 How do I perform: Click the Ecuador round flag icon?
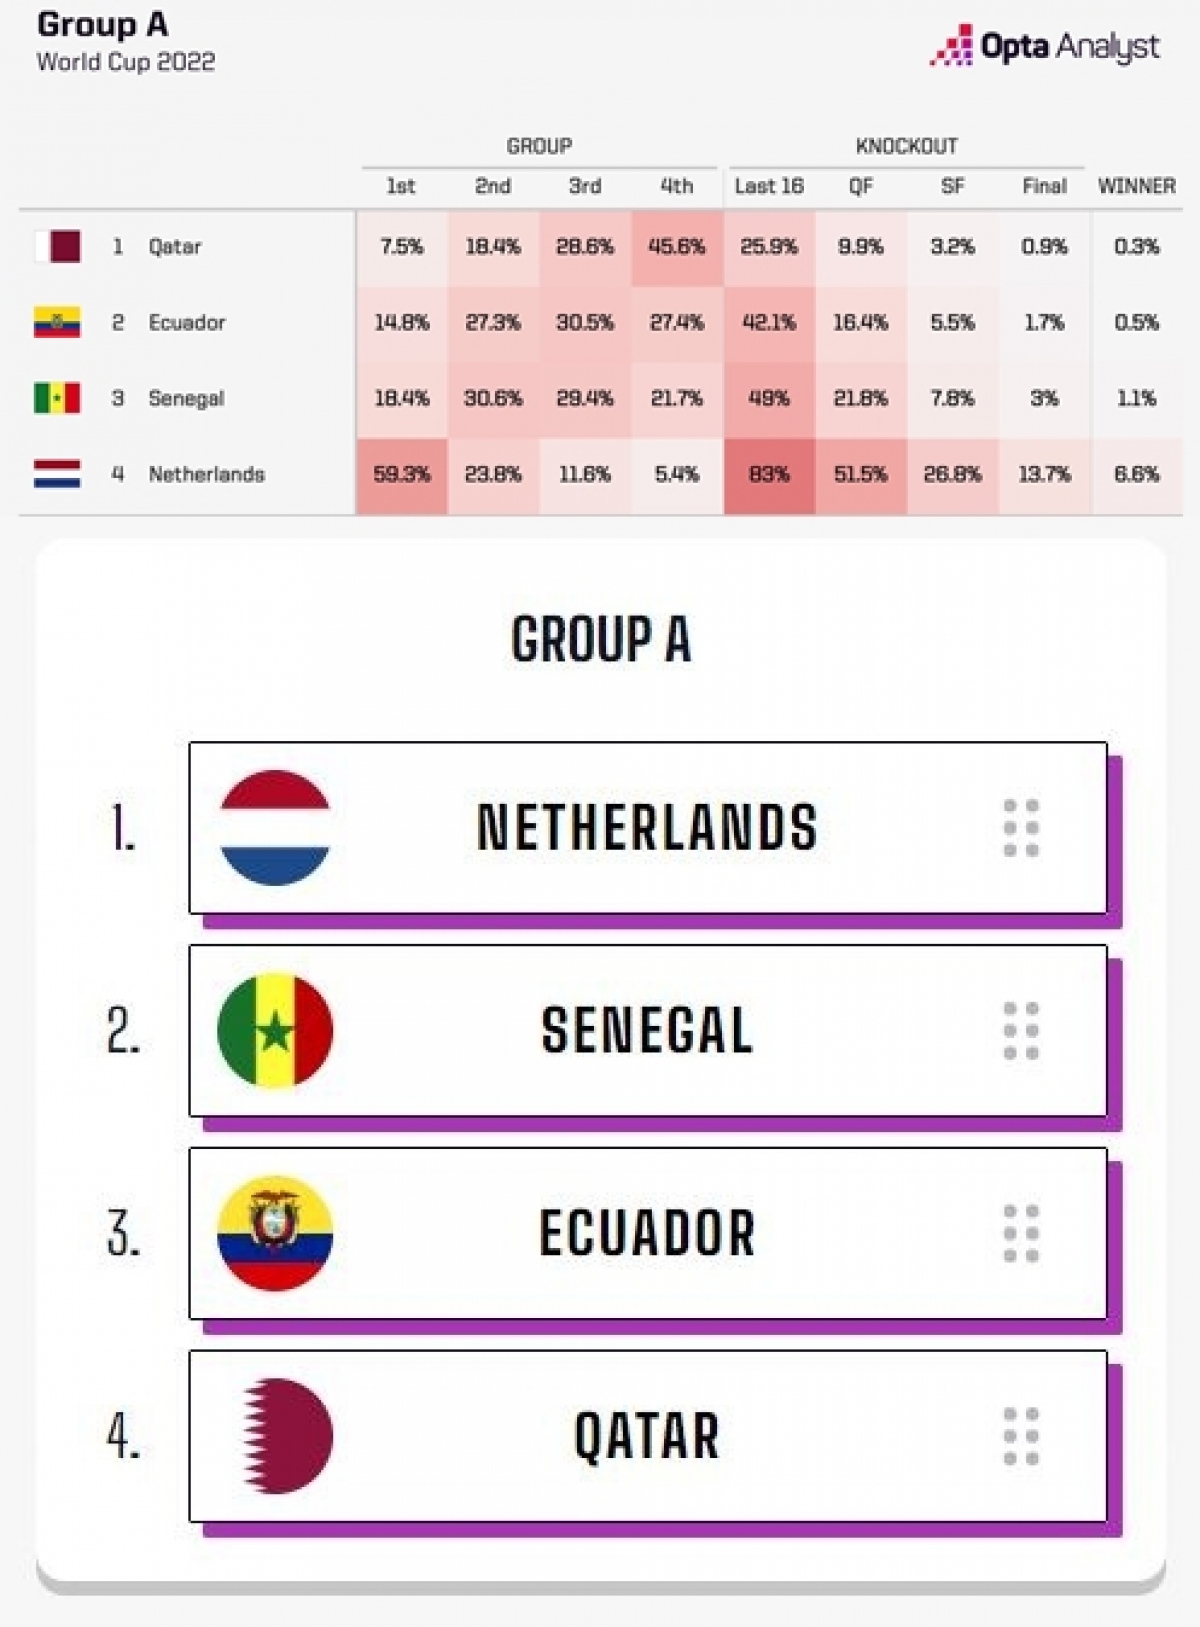(275, 1233)
